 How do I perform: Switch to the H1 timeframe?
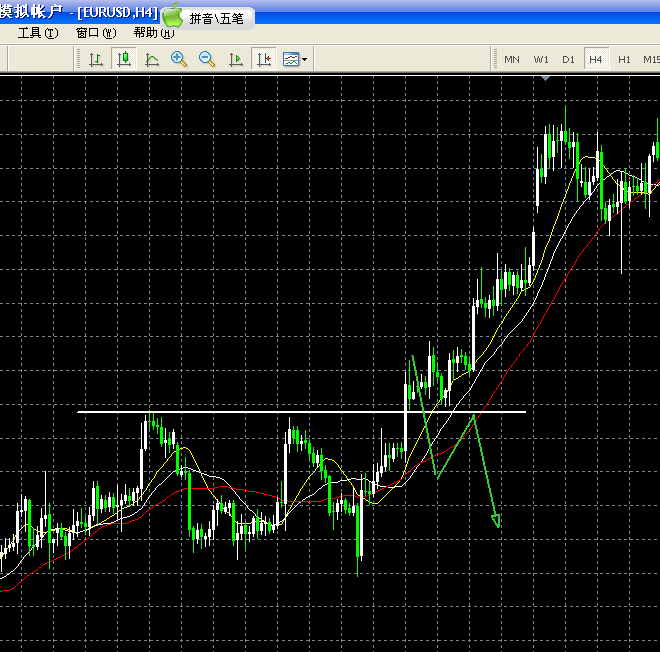[x=624, y=59]
